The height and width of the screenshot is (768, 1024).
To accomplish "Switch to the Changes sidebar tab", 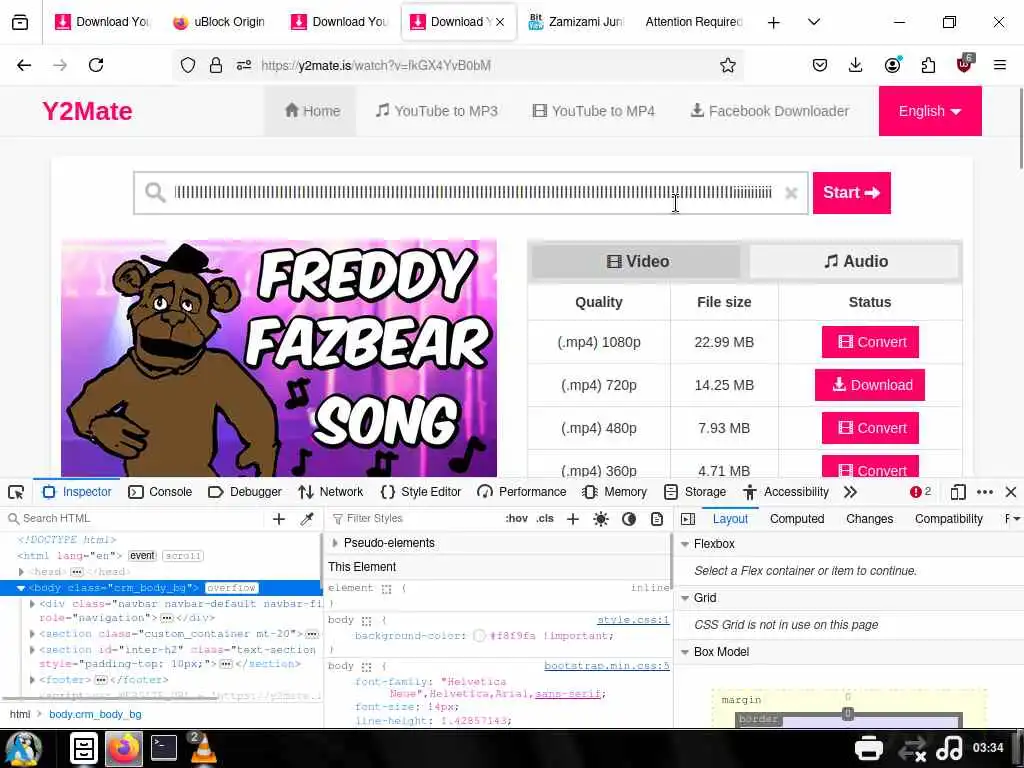I will (869, 519).
